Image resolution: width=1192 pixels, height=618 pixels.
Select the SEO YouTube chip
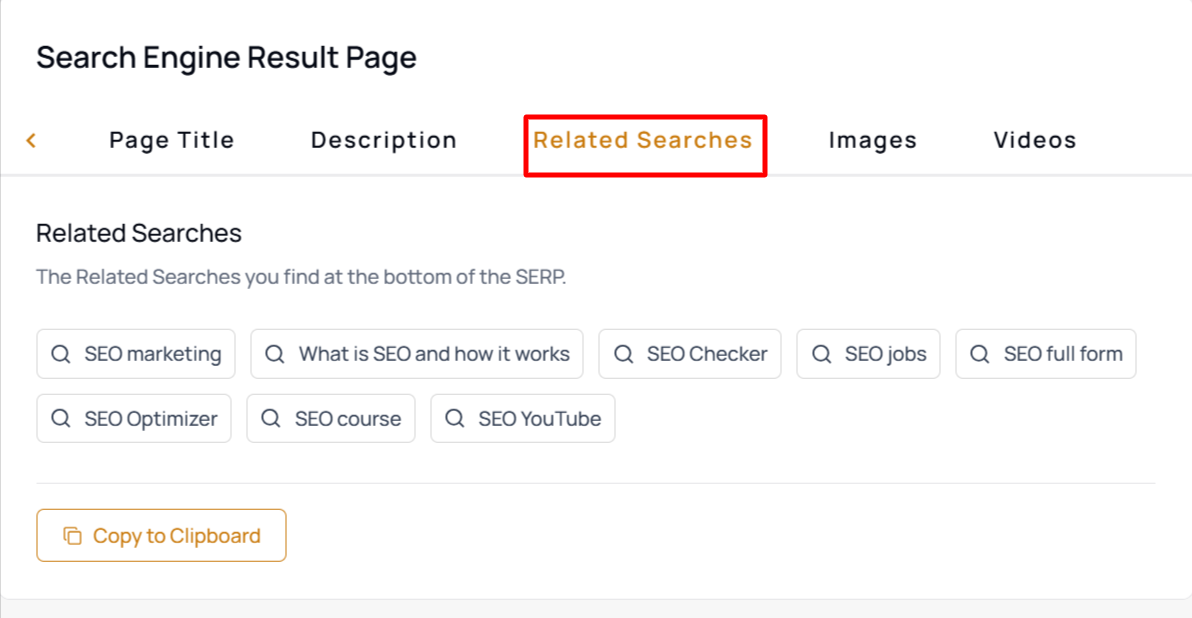coord(523,419)
